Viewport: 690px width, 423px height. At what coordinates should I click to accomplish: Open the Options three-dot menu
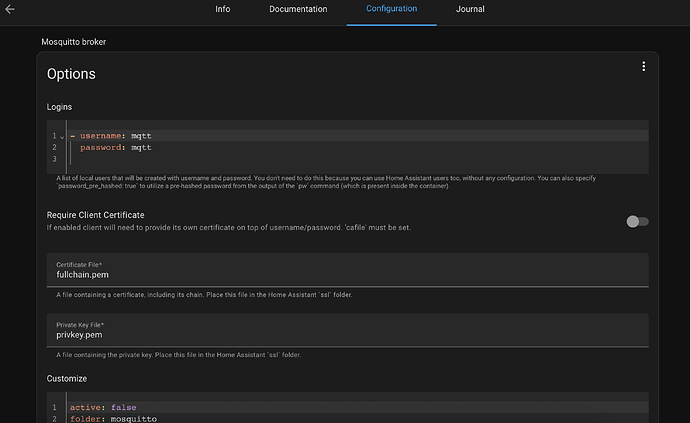click(643, 66)
